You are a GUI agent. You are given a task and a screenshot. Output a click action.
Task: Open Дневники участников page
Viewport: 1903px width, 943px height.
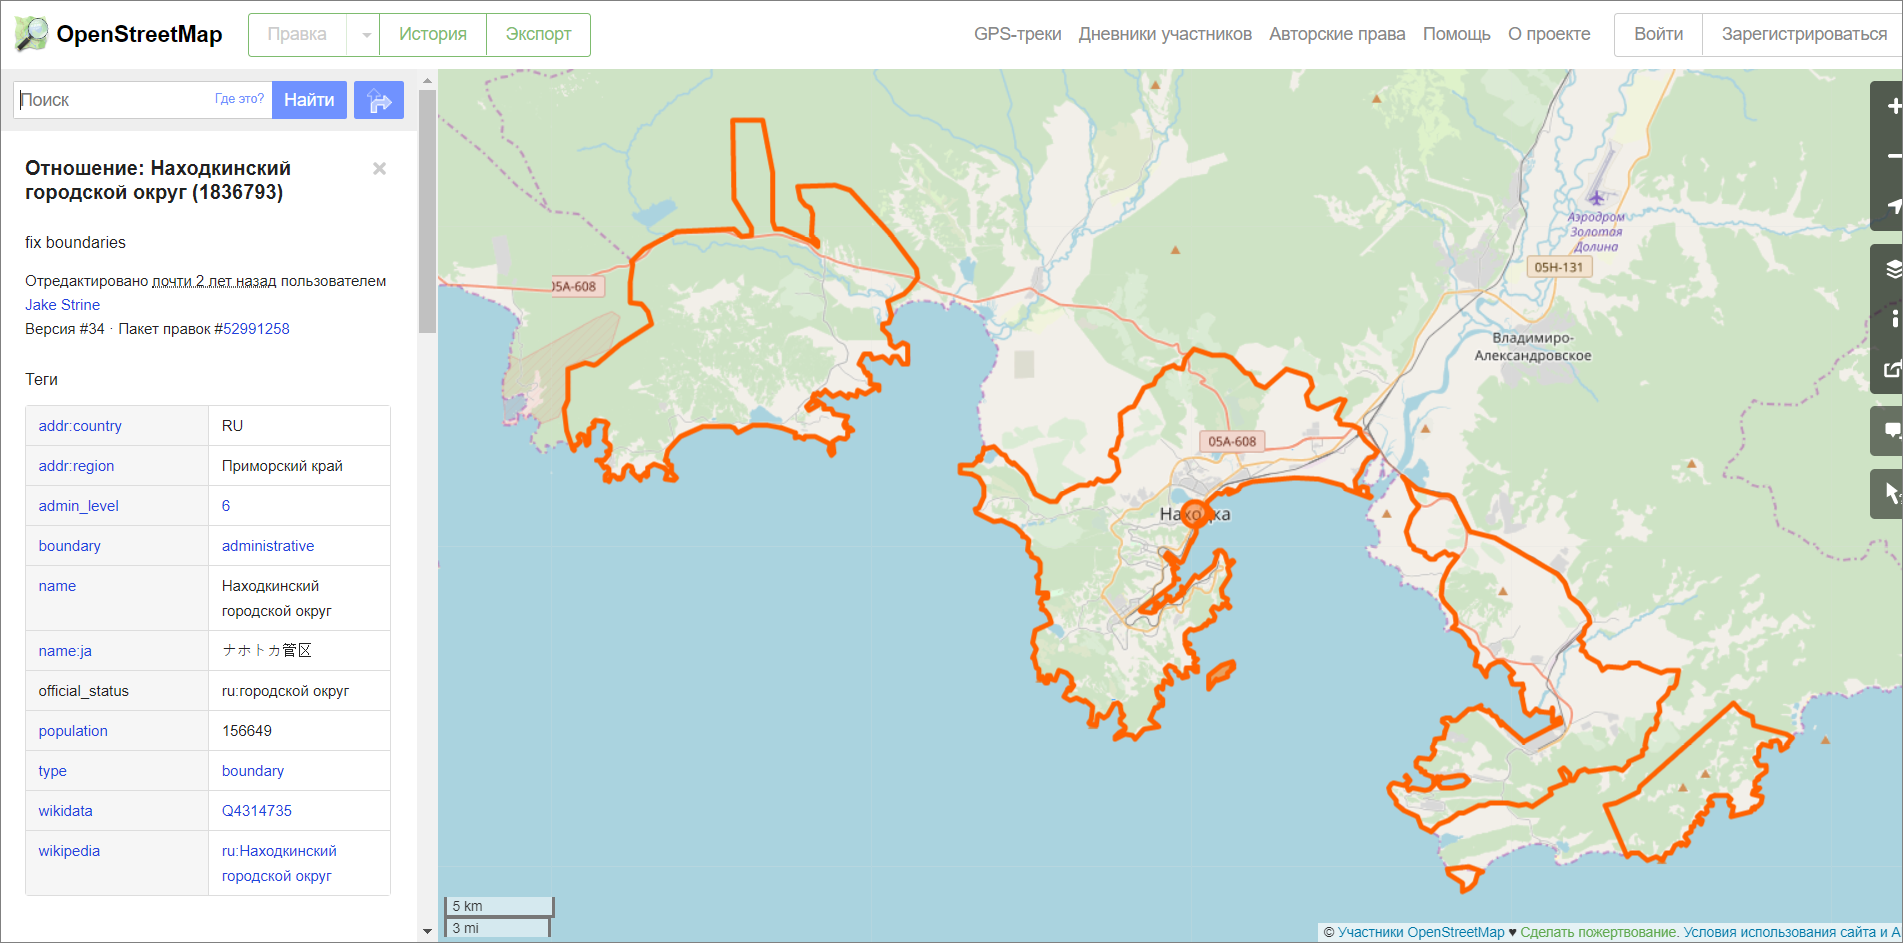1165,34
